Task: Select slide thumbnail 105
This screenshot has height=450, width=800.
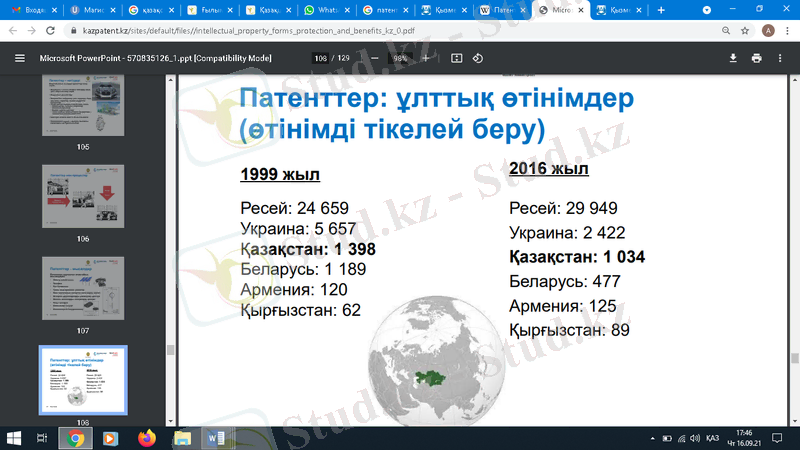Action: pyautogui.click(x=83, y=106)
